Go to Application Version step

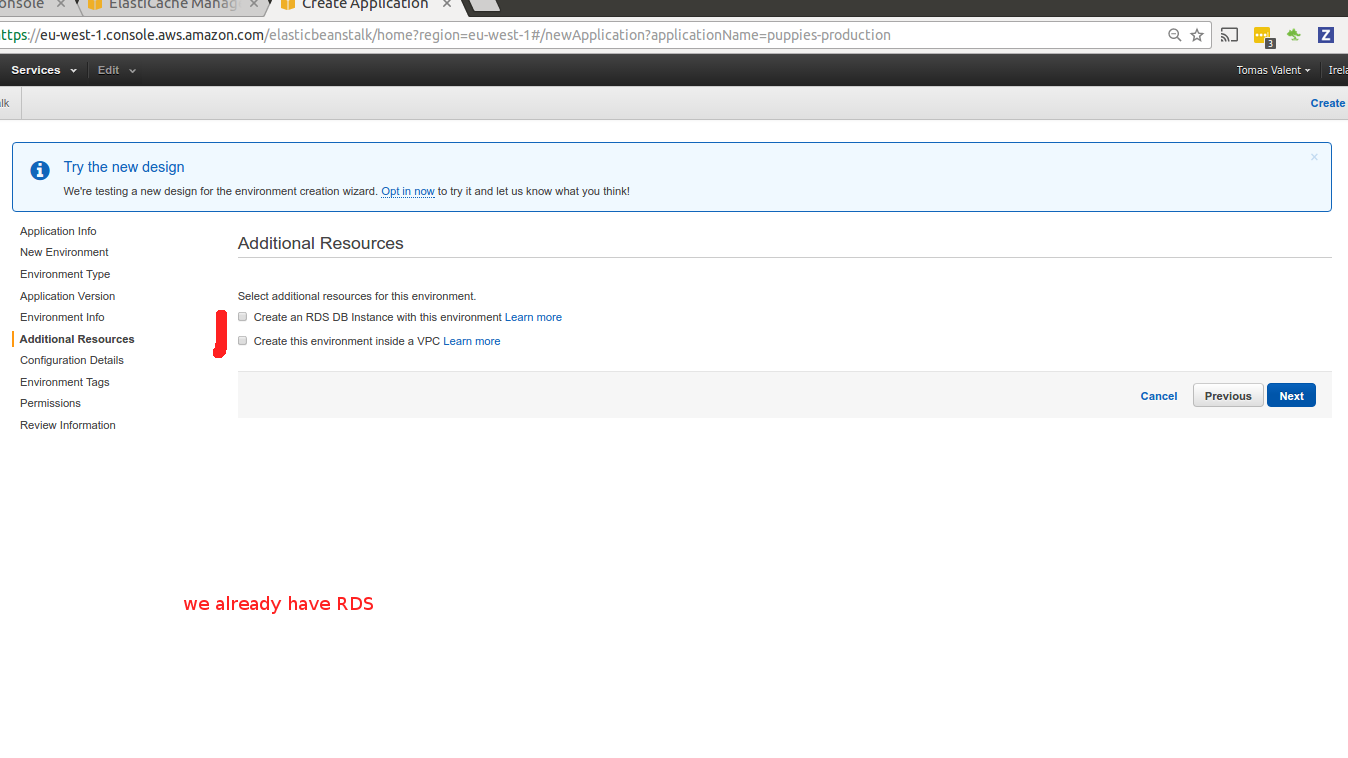67,296
